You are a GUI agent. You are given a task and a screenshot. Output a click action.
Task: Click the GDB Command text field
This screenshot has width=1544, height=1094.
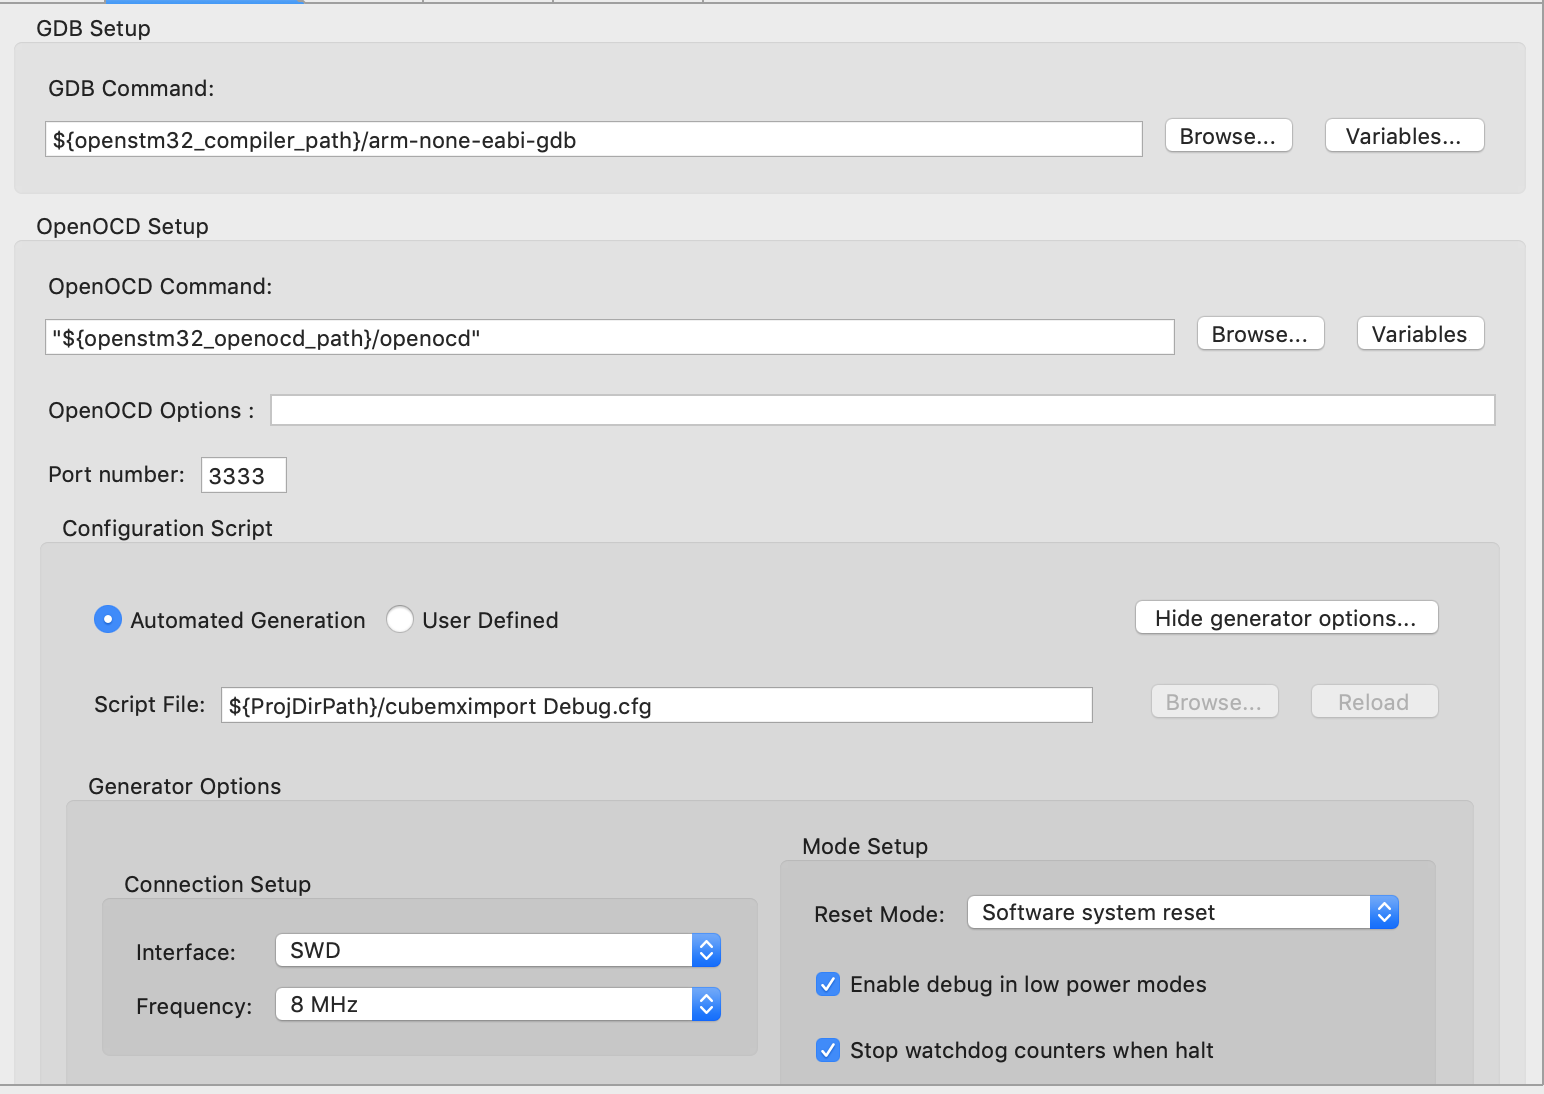[593, 140]
